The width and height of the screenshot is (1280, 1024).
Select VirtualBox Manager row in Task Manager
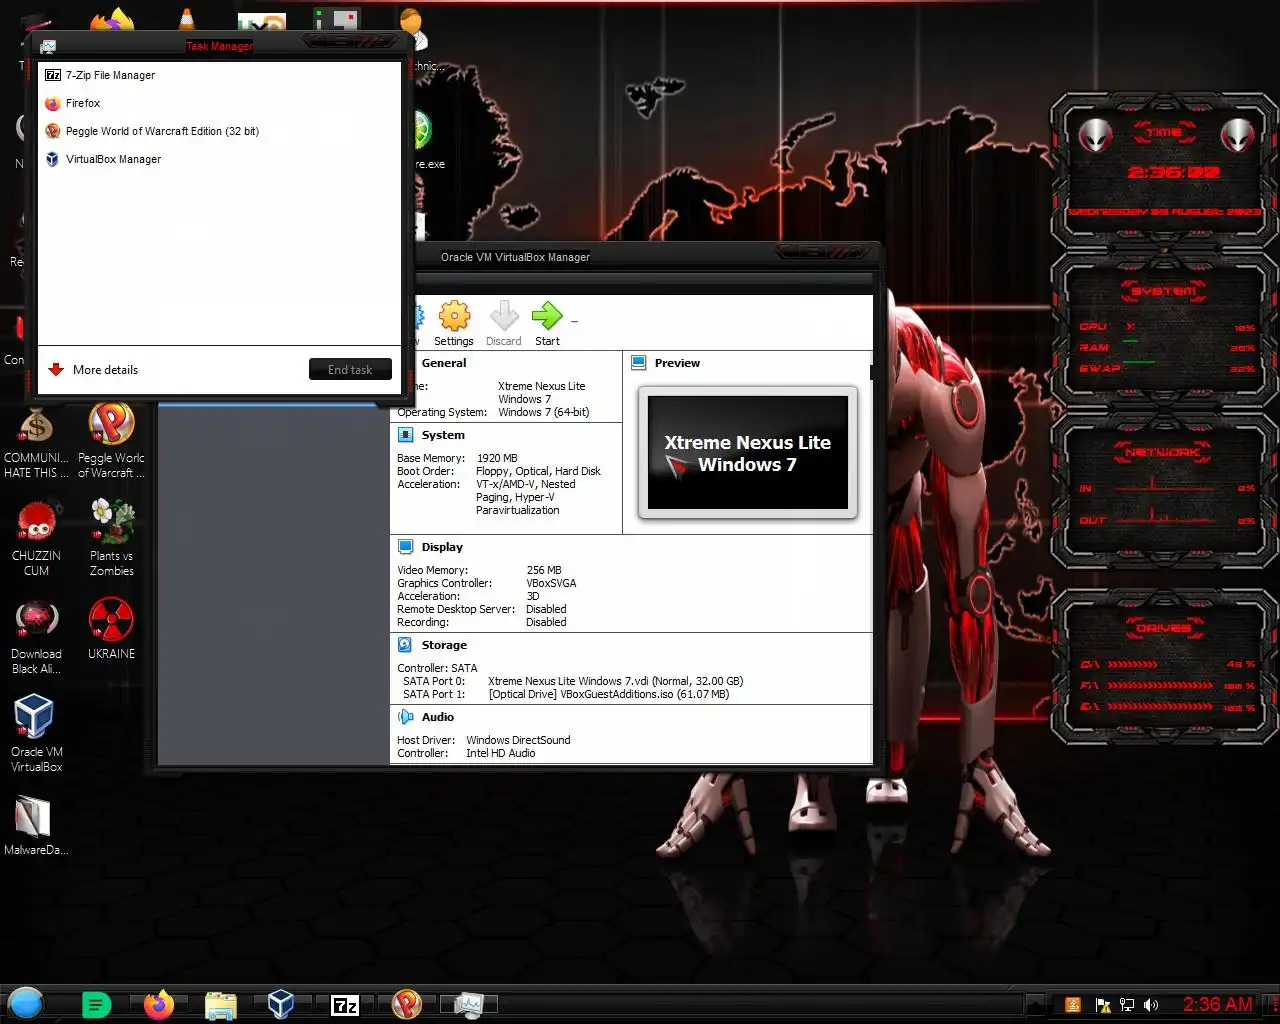coord(219,159)
